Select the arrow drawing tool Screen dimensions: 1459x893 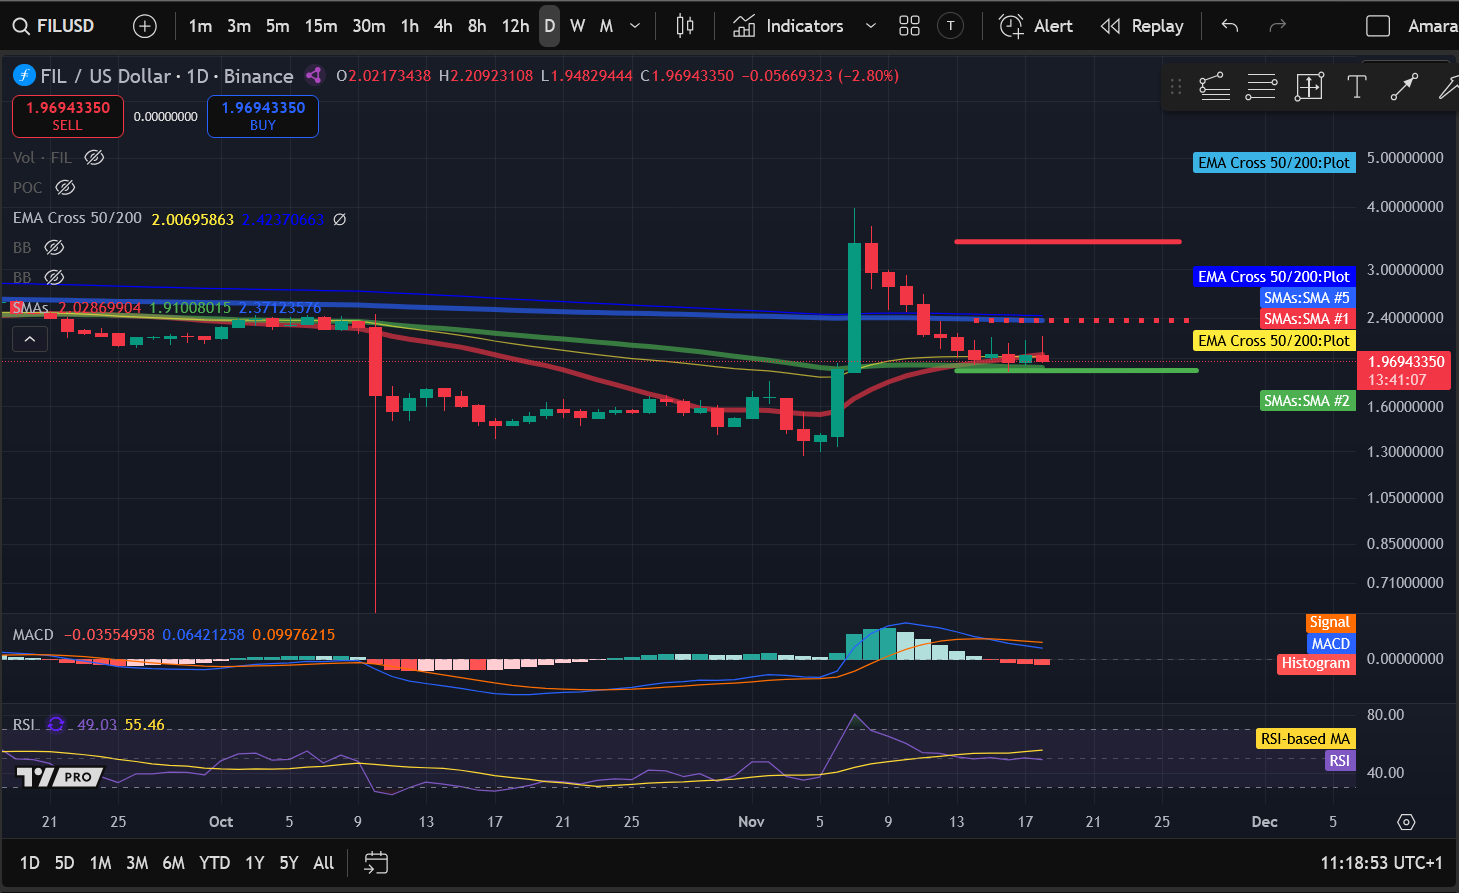pyautogui.click(x=1404, y=87)
